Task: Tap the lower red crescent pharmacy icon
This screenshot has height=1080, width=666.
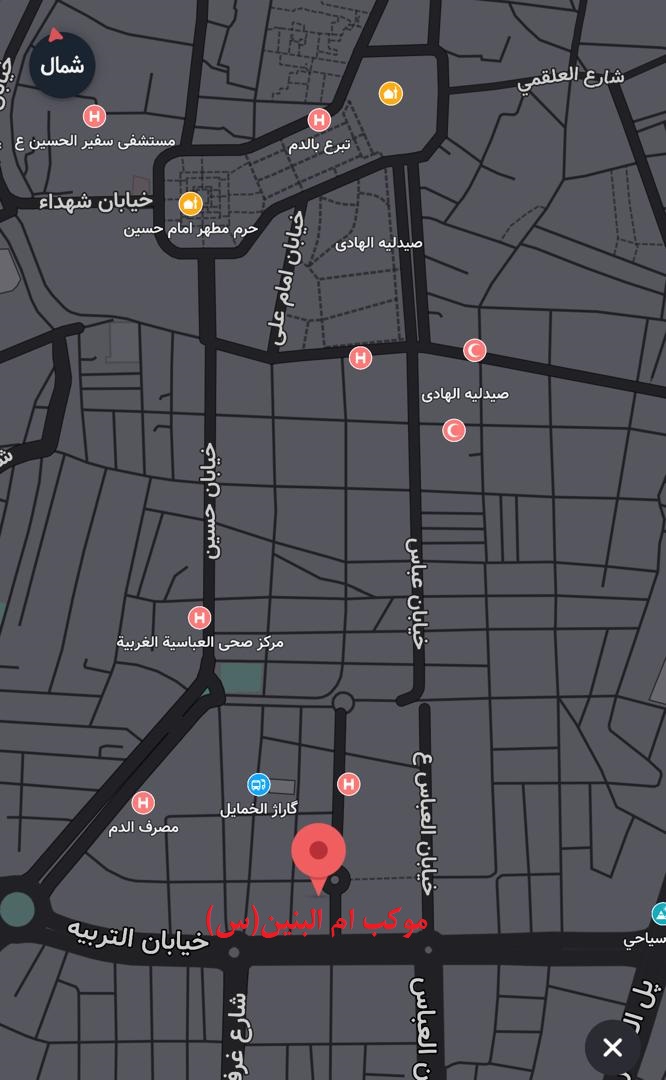Action: 454,430
